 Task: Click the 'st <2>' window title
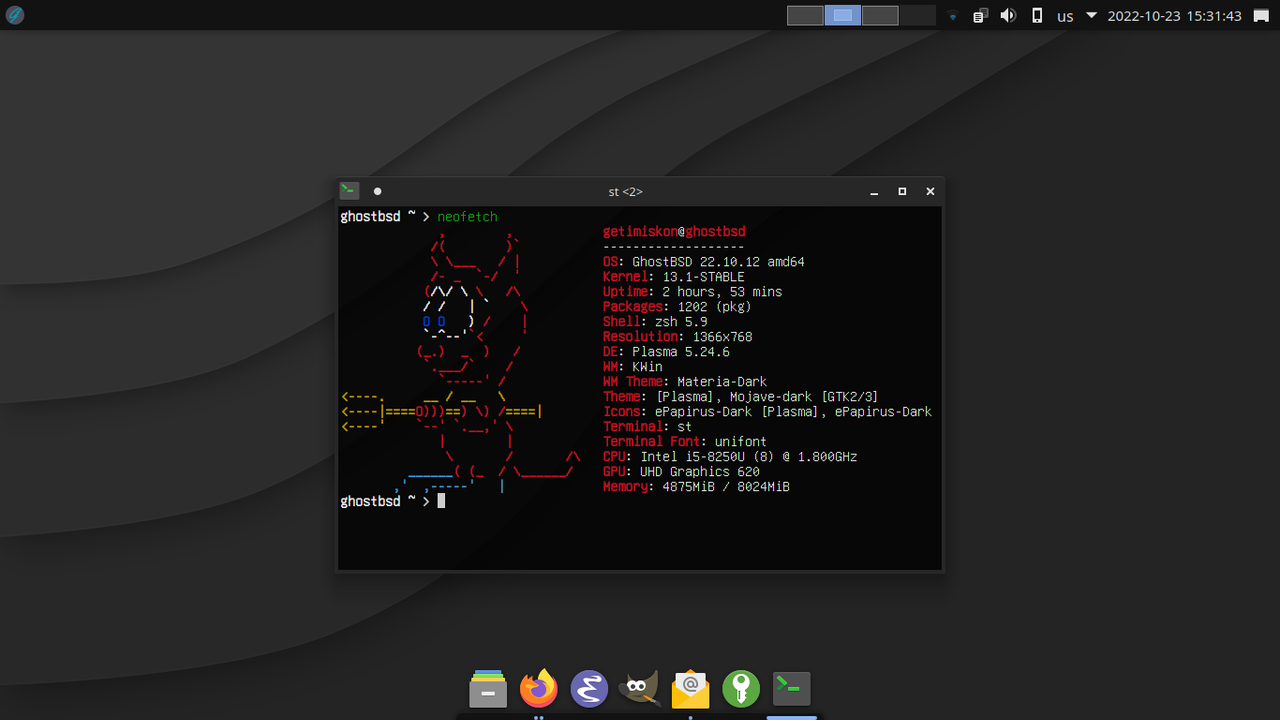(626, 191)
